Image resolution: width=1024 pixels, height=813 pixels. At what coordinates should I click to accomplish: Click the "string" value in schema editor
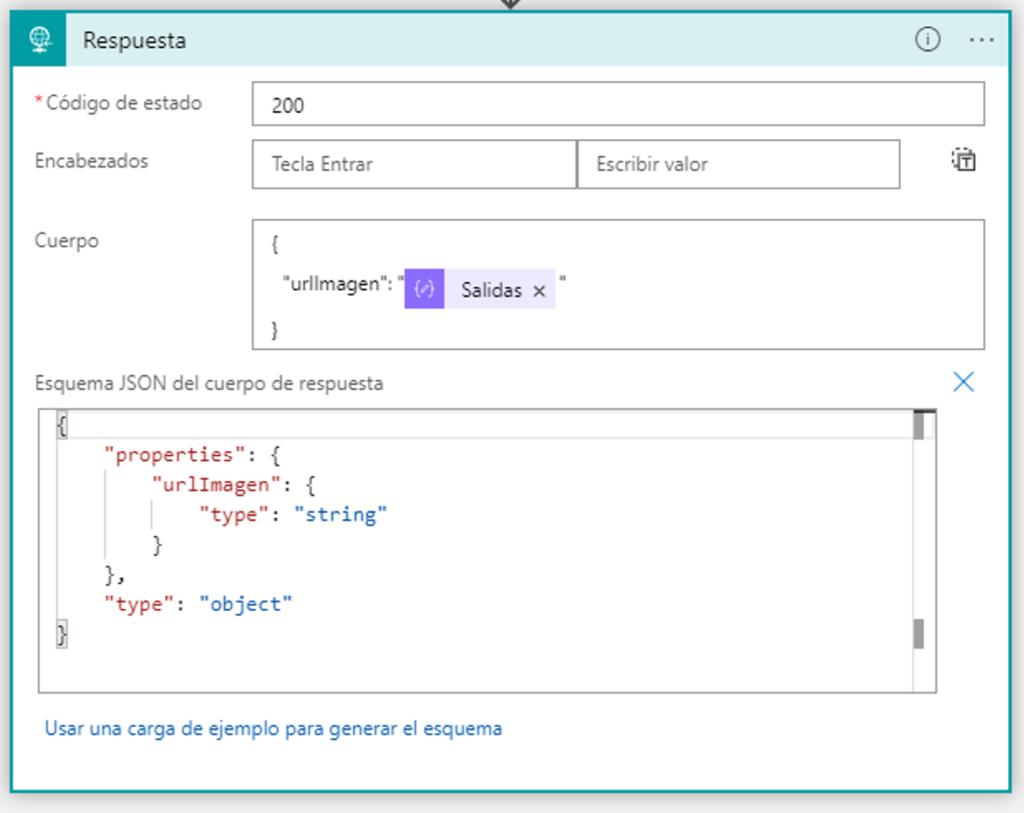[340, 515]
